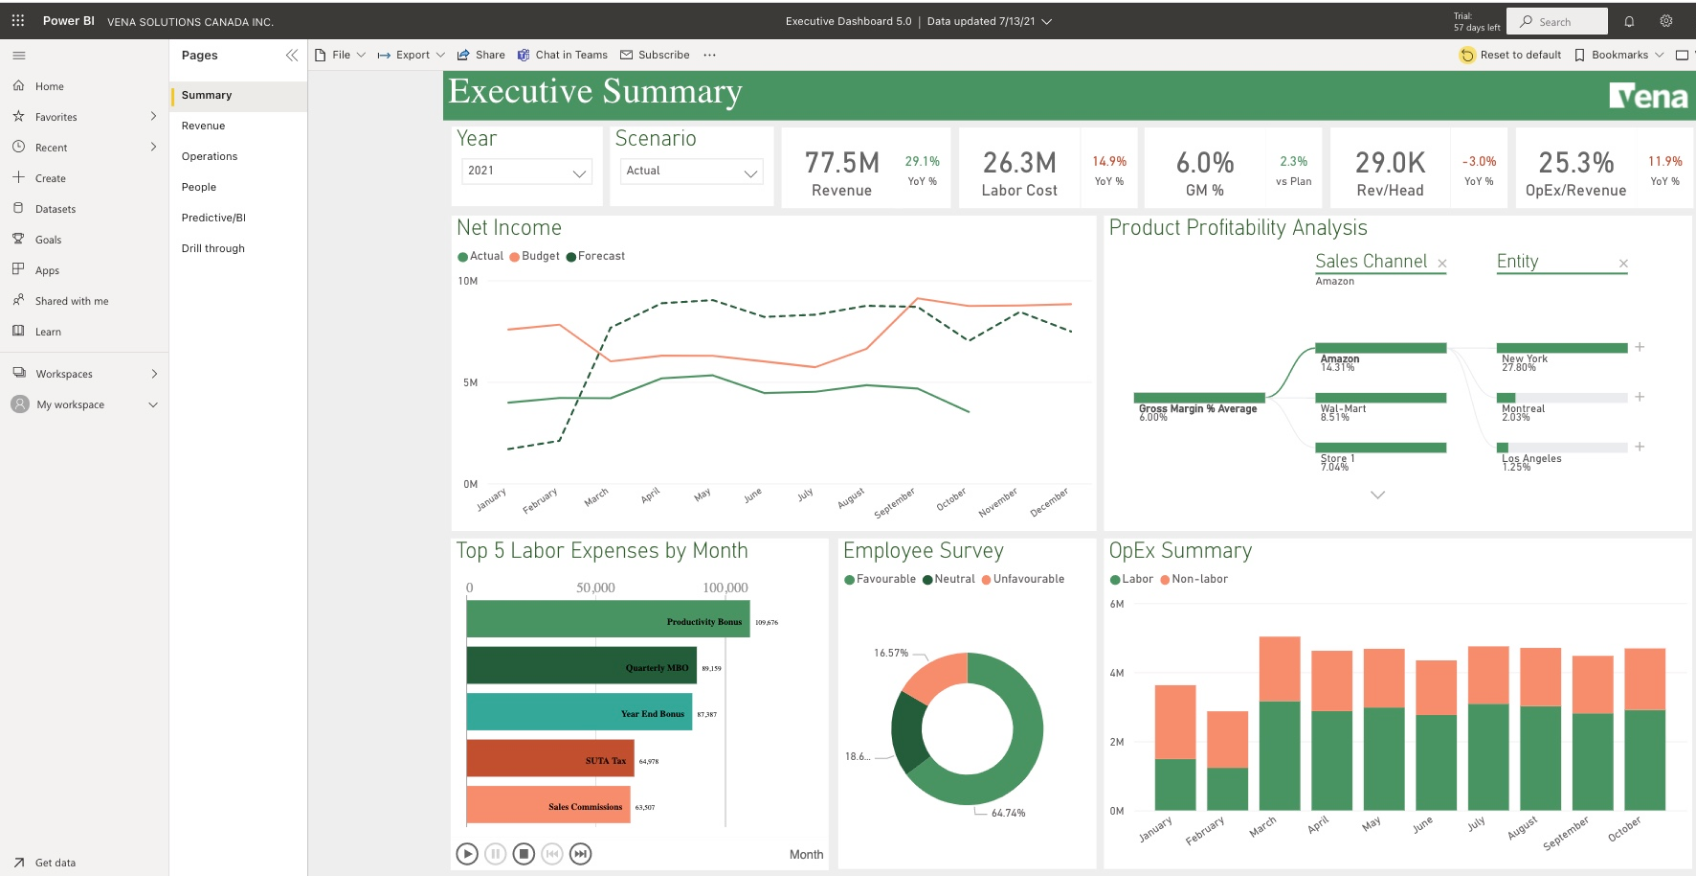Skip to next month with forward button
Screen dimensions: 1696x876
coord(581,854)
